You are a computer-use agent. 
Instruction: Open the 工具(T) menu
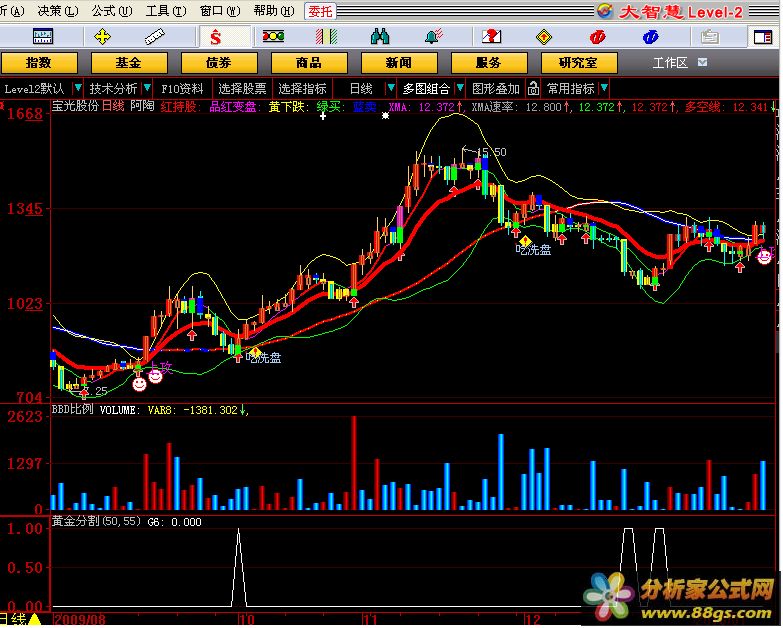(166, 10)
